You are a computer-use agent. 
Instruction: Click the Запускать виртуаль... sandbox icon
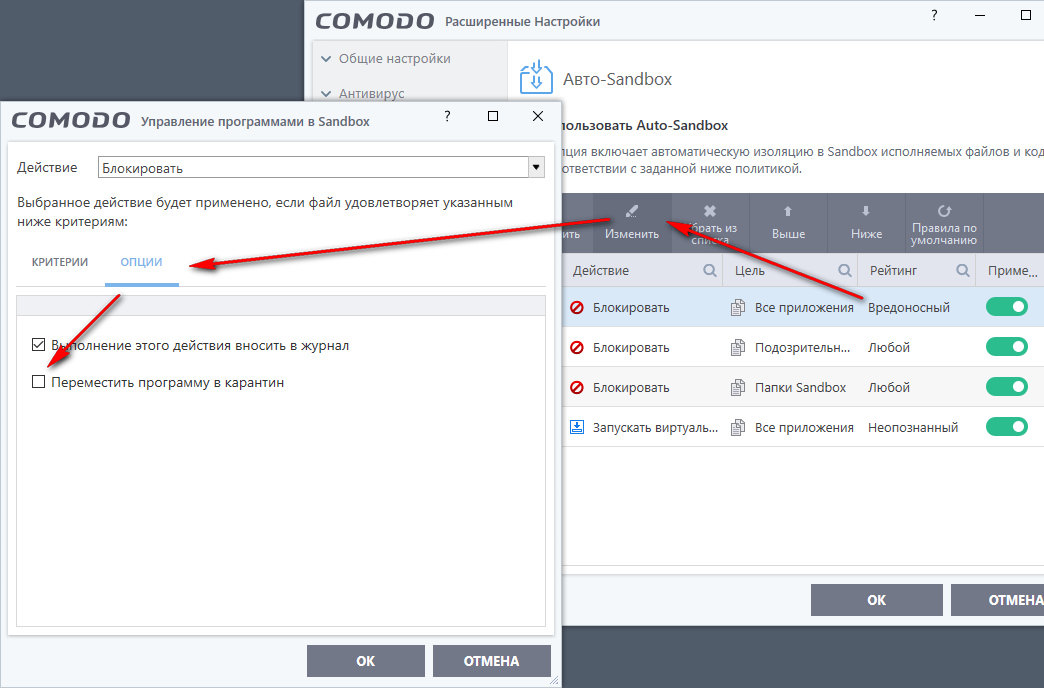coord(577,427)
